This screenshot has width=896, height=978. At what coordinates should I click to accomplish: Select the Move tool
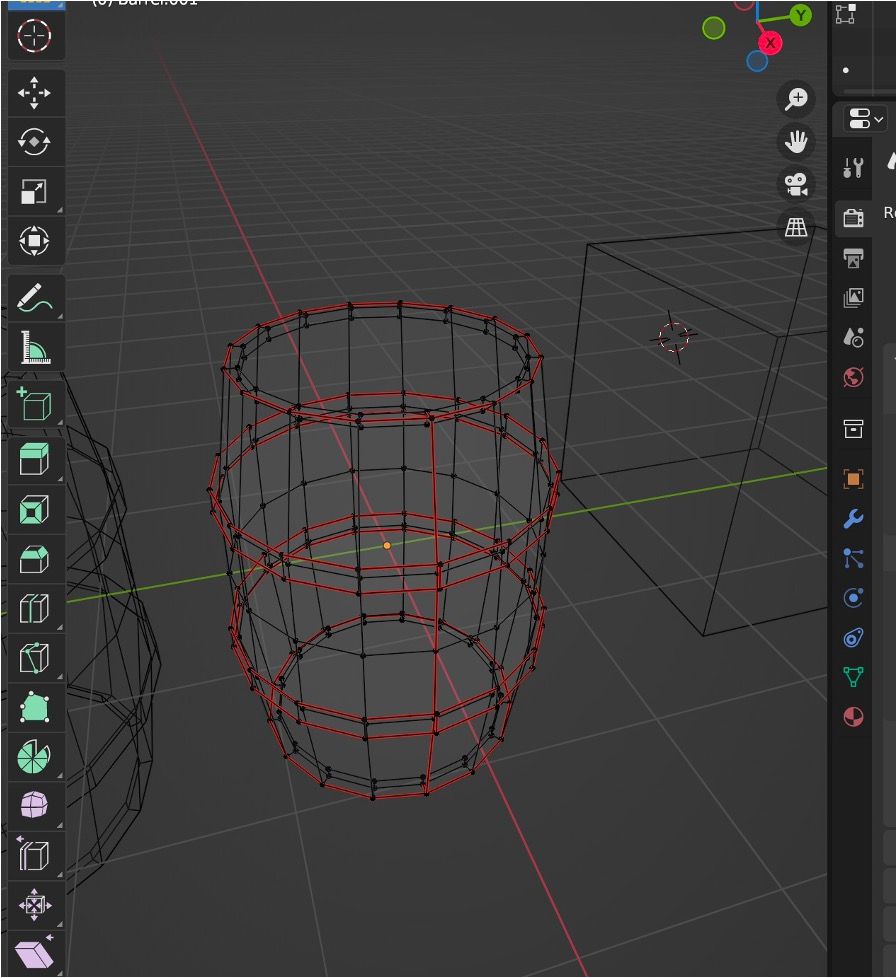[36, 93]
